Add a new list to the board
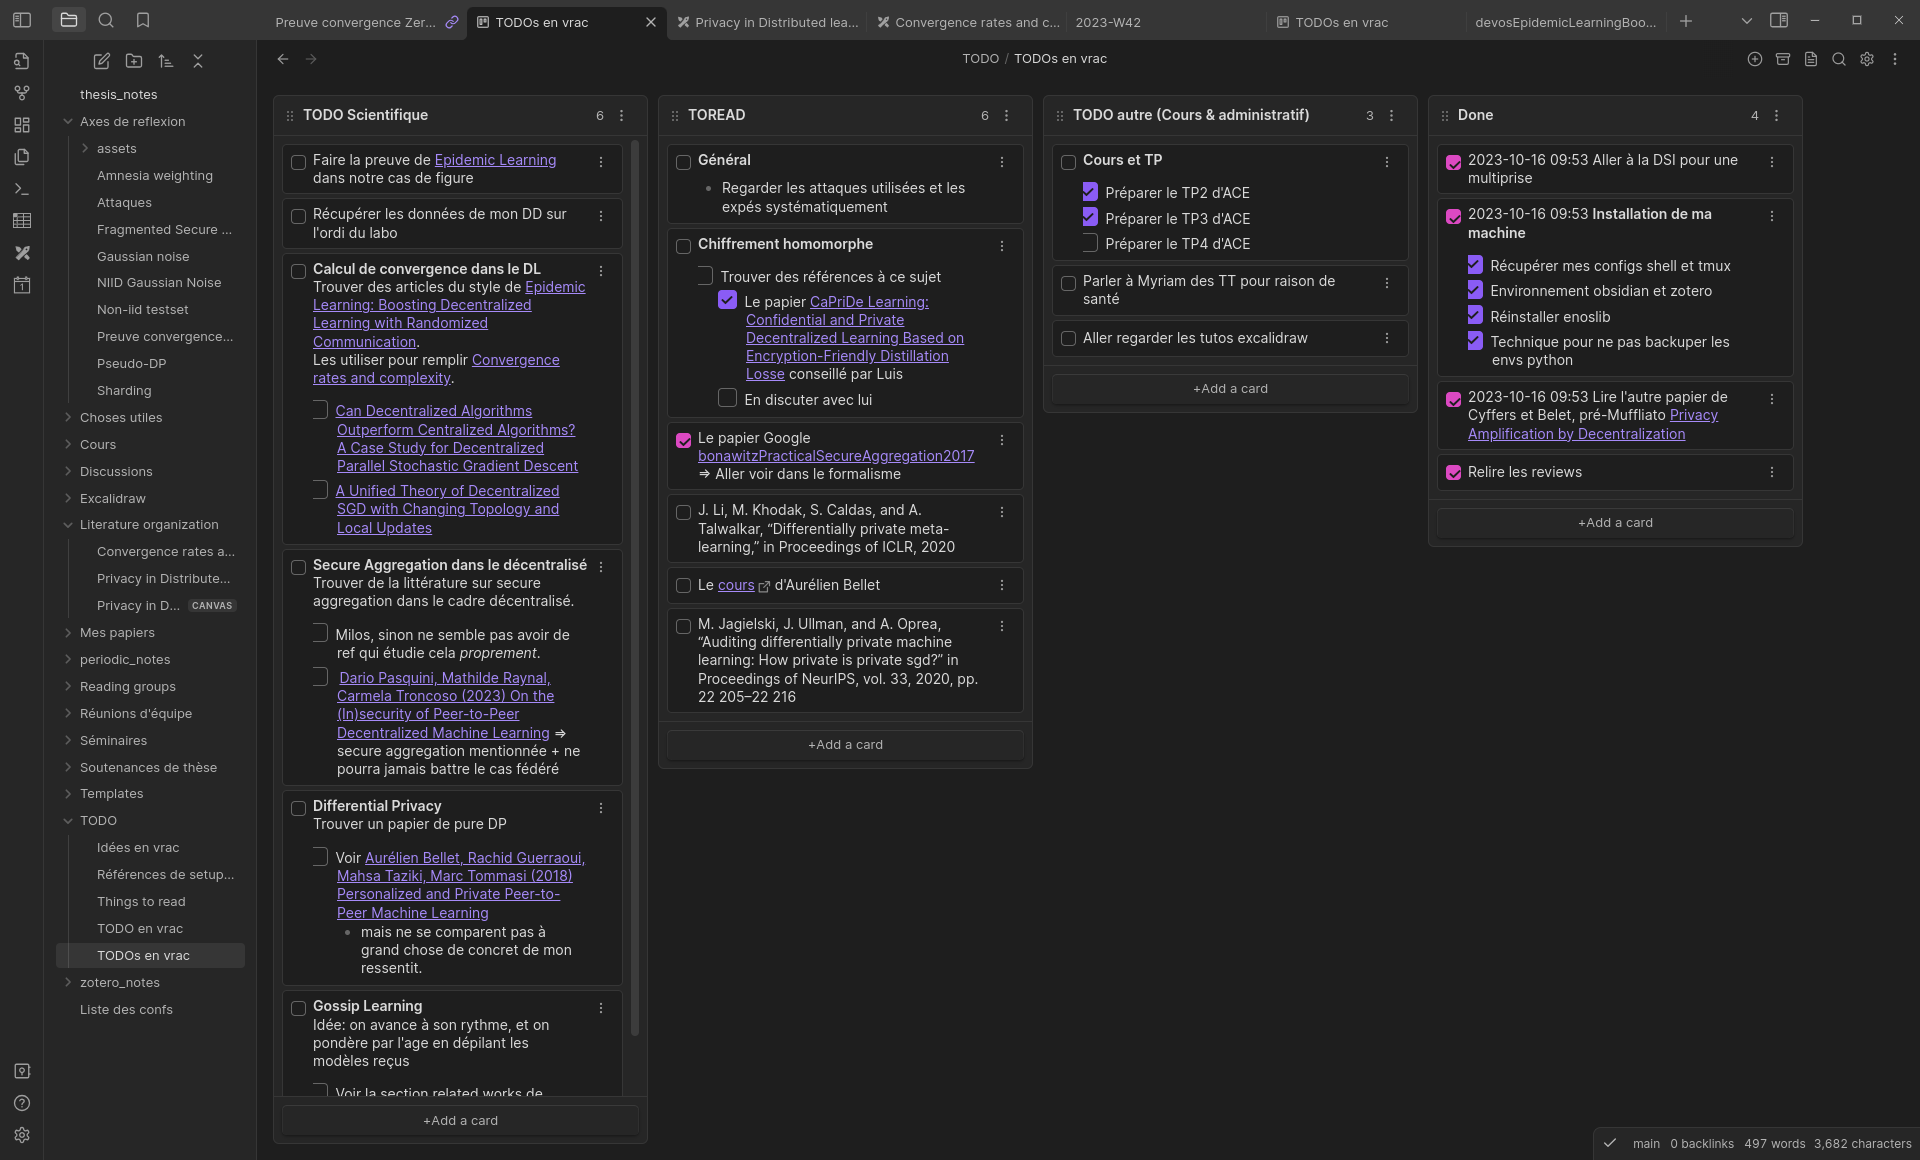This screenshot has height=1160, width=1920. click(1754, 59)
